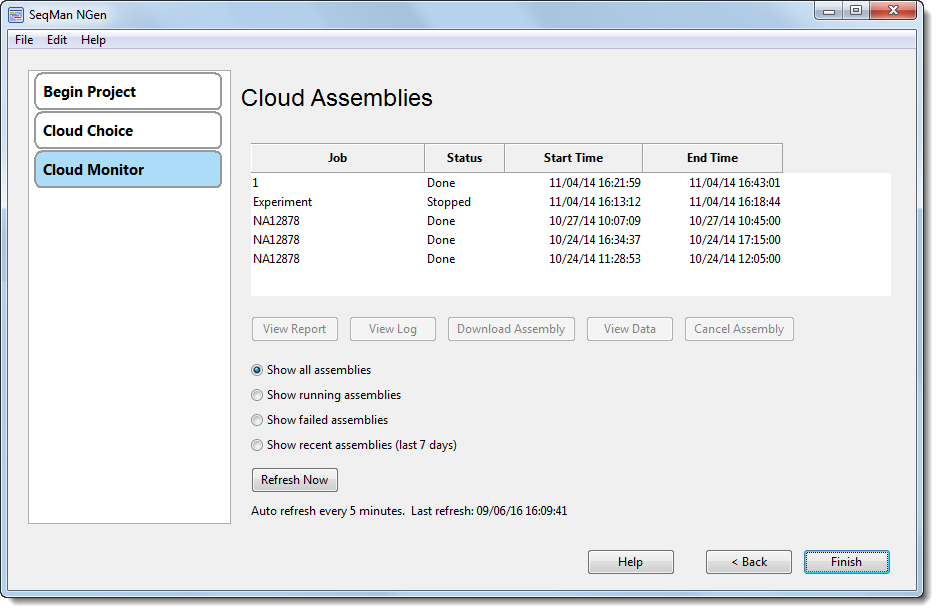Click end time 10/24/14 17:15:00
The image size is (939, 613).
735,240
